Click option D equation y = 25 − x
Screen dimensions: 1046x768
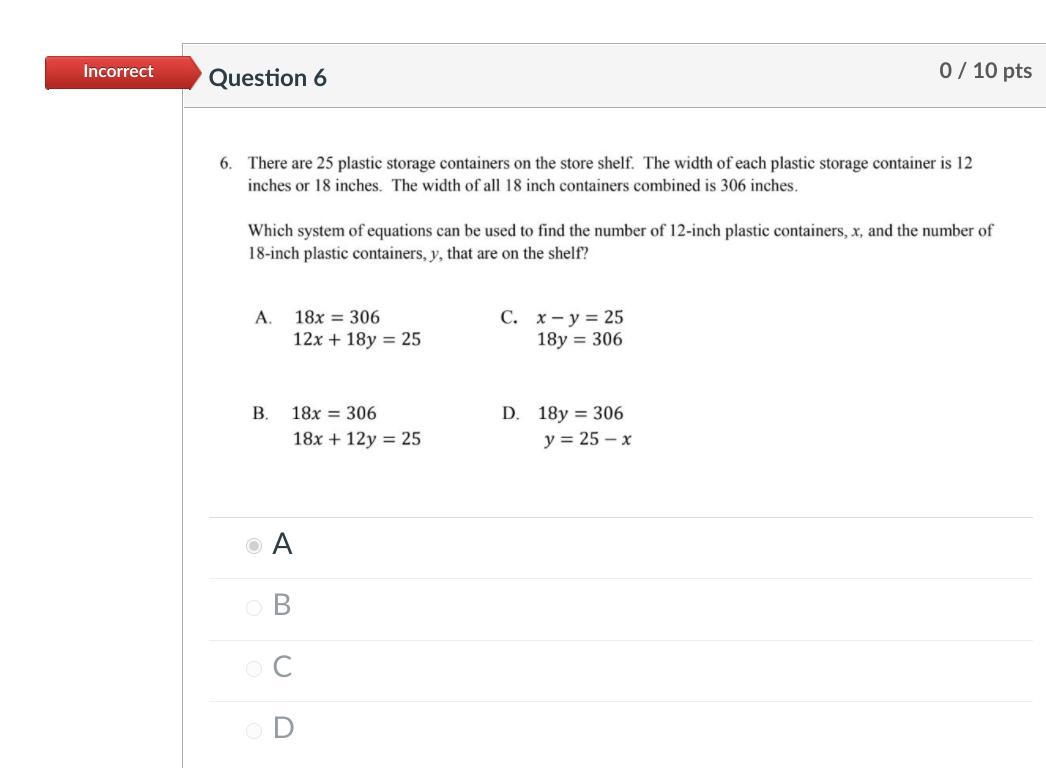pyautogui.click(x=588, y=438)
